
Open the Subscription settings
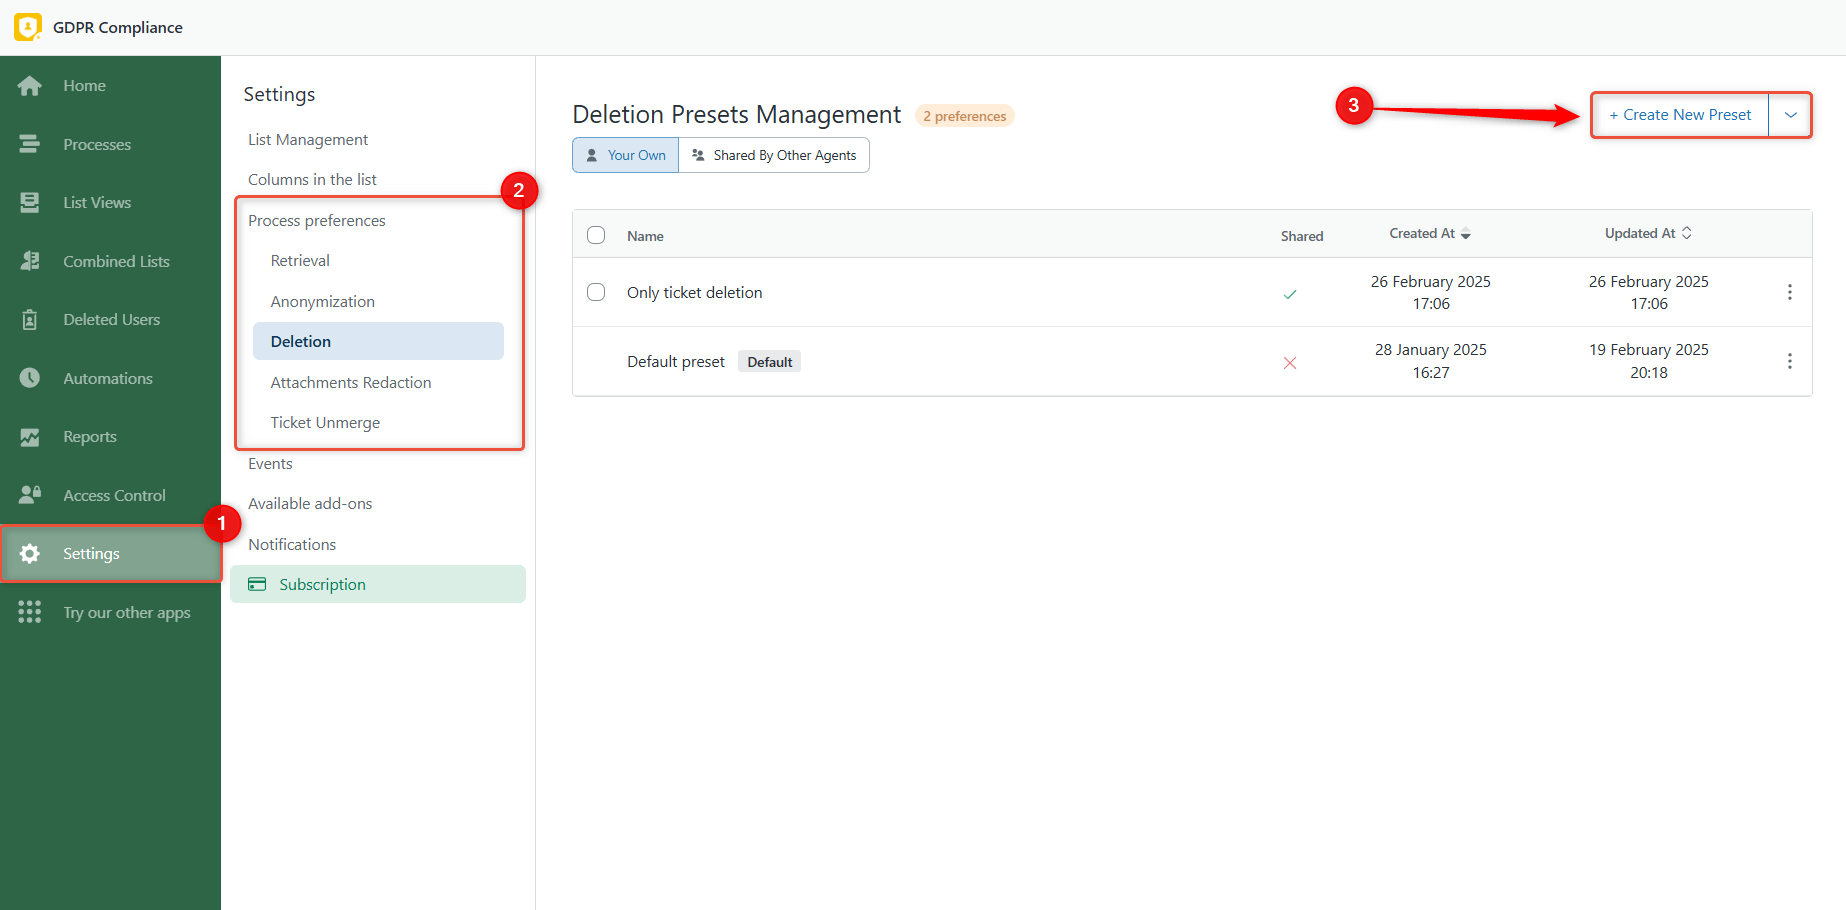click(x=321, y=584)
